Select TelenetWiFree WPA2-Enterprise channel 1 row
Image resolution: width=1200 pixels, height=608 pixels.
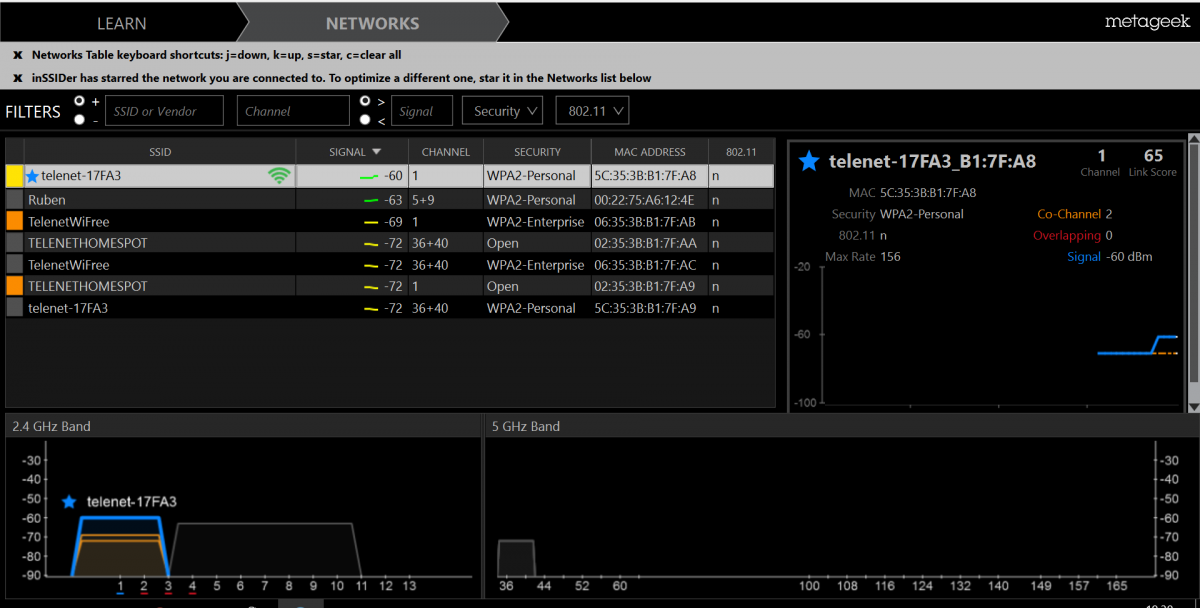(x=390, y=221)
